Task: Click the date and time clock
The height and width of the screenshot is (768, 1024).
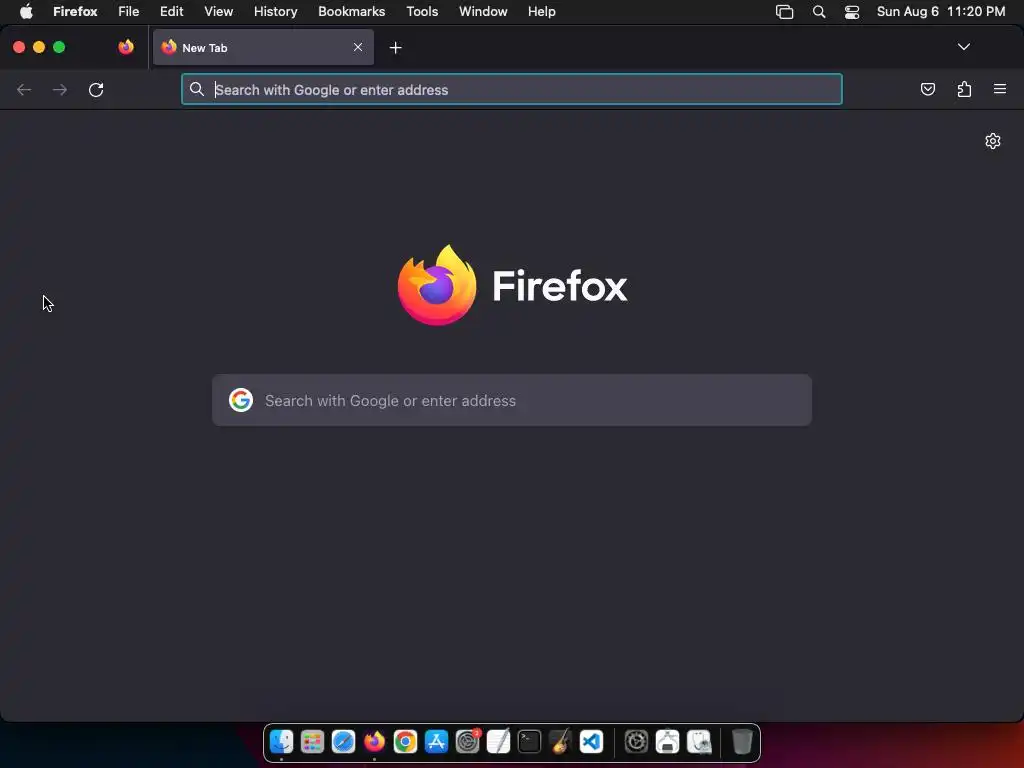Action: 940,11
